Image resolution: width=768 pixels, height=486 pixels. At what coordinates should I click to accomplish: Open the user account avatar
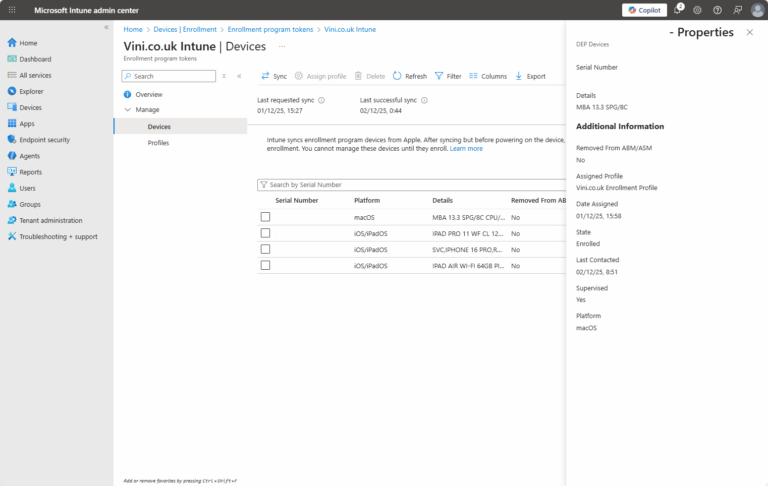[x=757, y=10]
